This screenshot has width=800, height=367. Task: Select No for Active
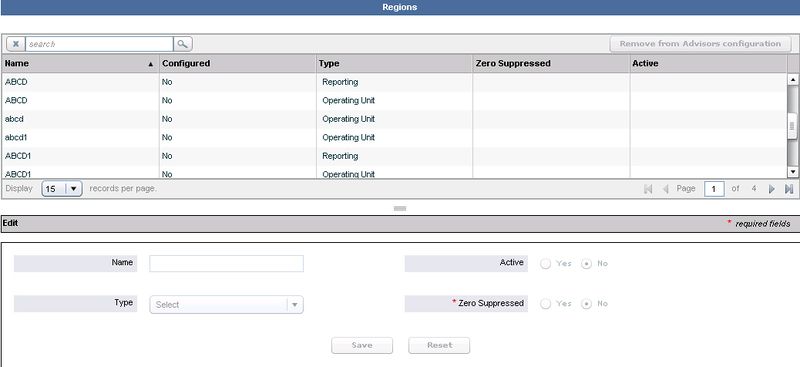point(586,264)
